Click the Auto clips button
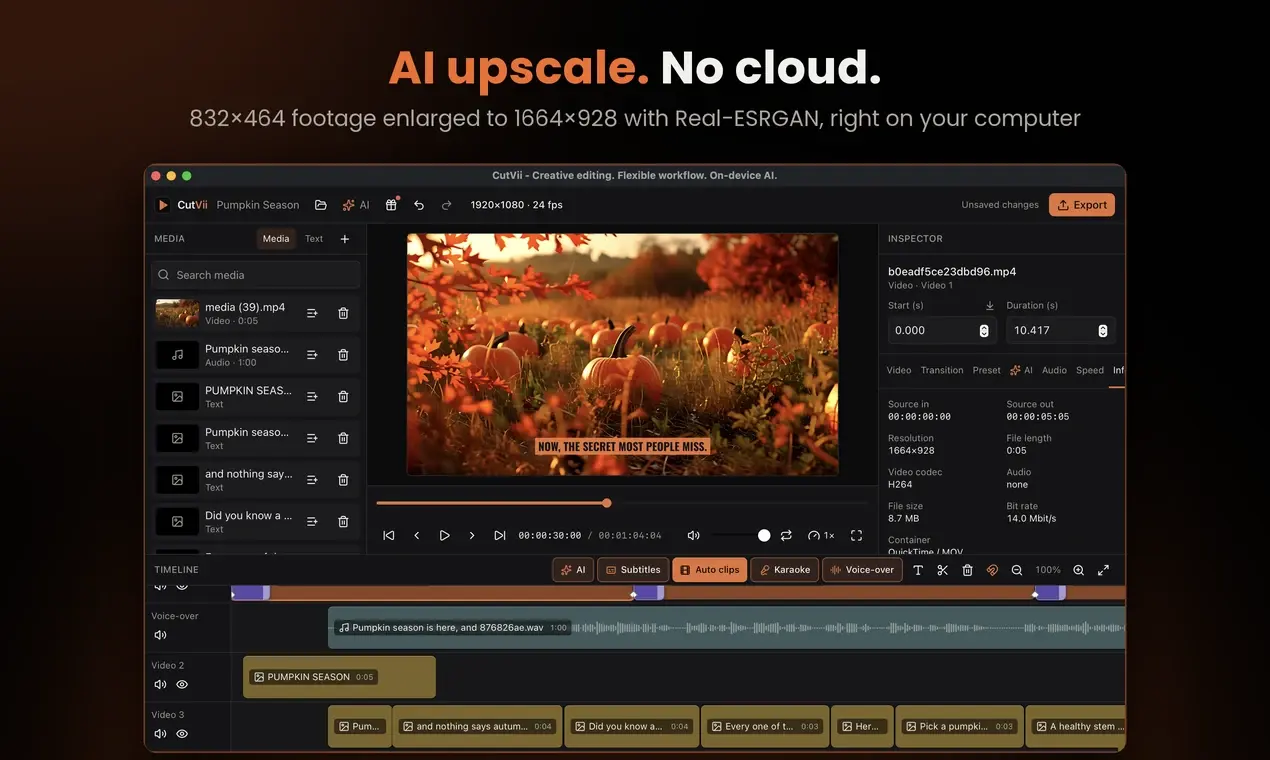 710,570
